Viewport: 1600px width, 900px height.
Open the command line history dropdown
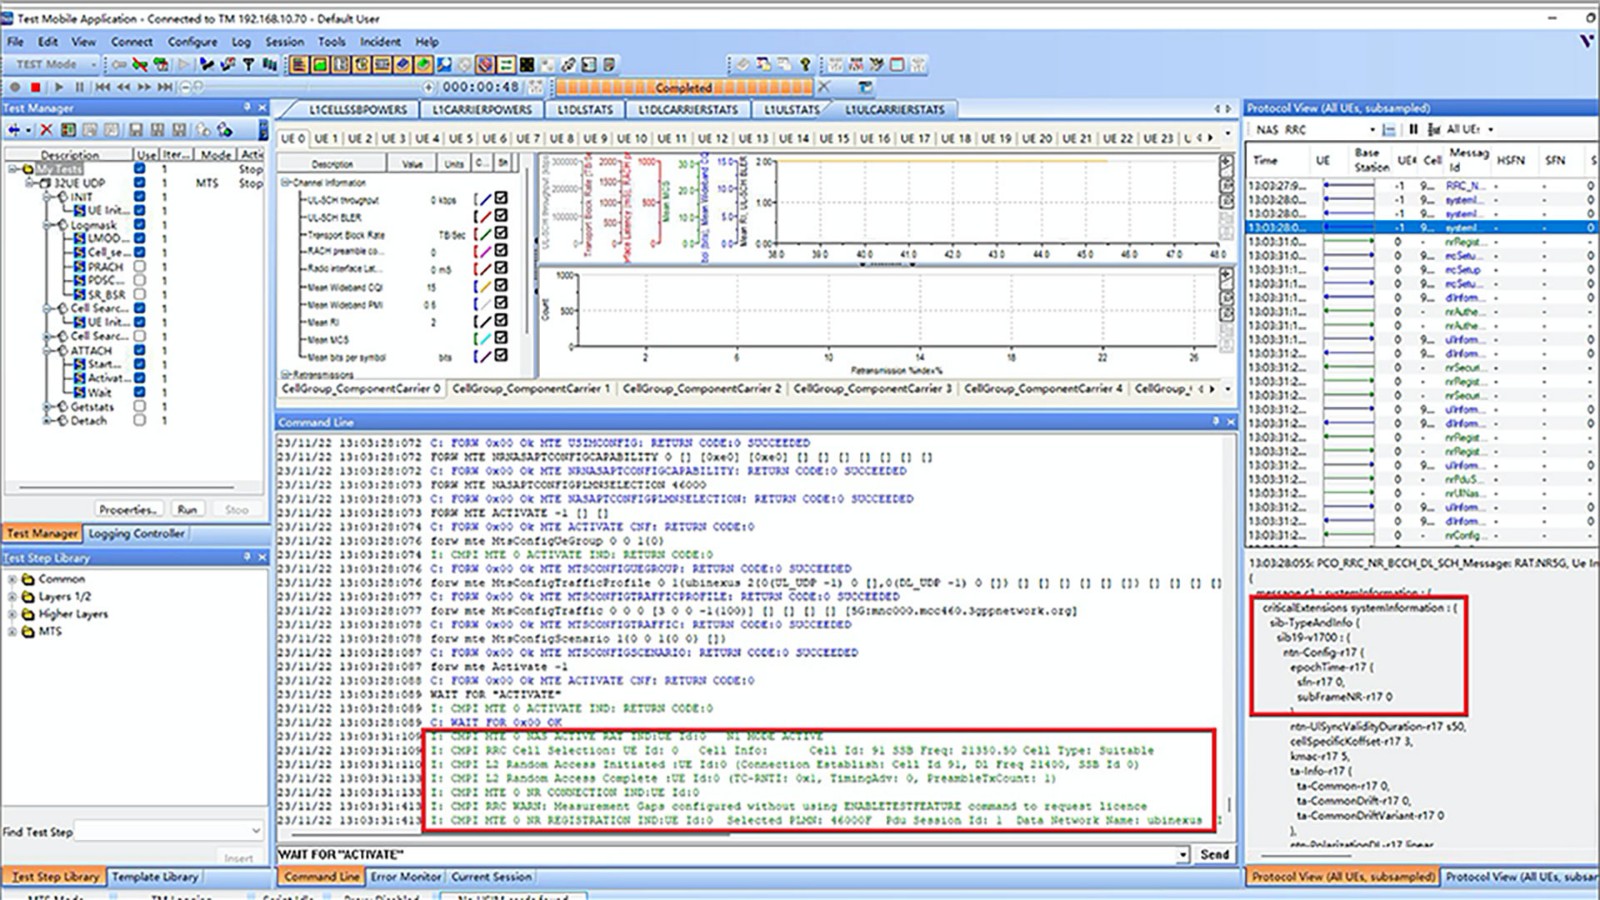pos(1183,854)
